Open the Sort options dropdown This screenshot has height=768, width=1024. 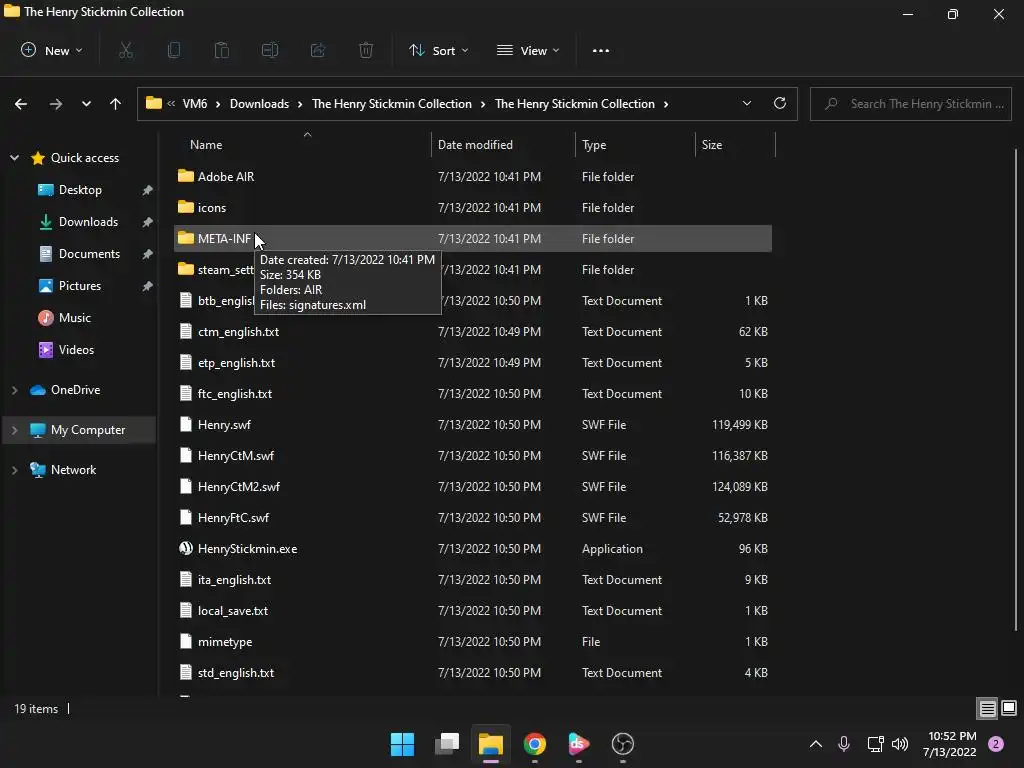(439, 50)
